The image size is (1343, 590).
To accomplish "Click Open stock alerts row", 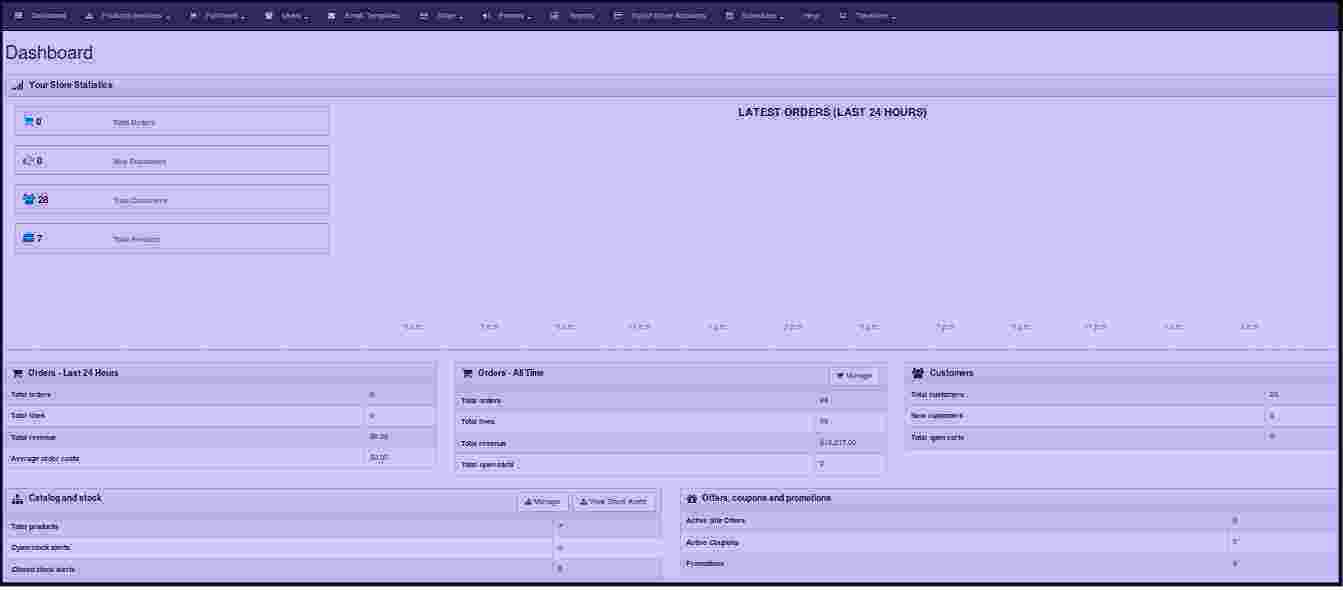I will pos(333,547).
